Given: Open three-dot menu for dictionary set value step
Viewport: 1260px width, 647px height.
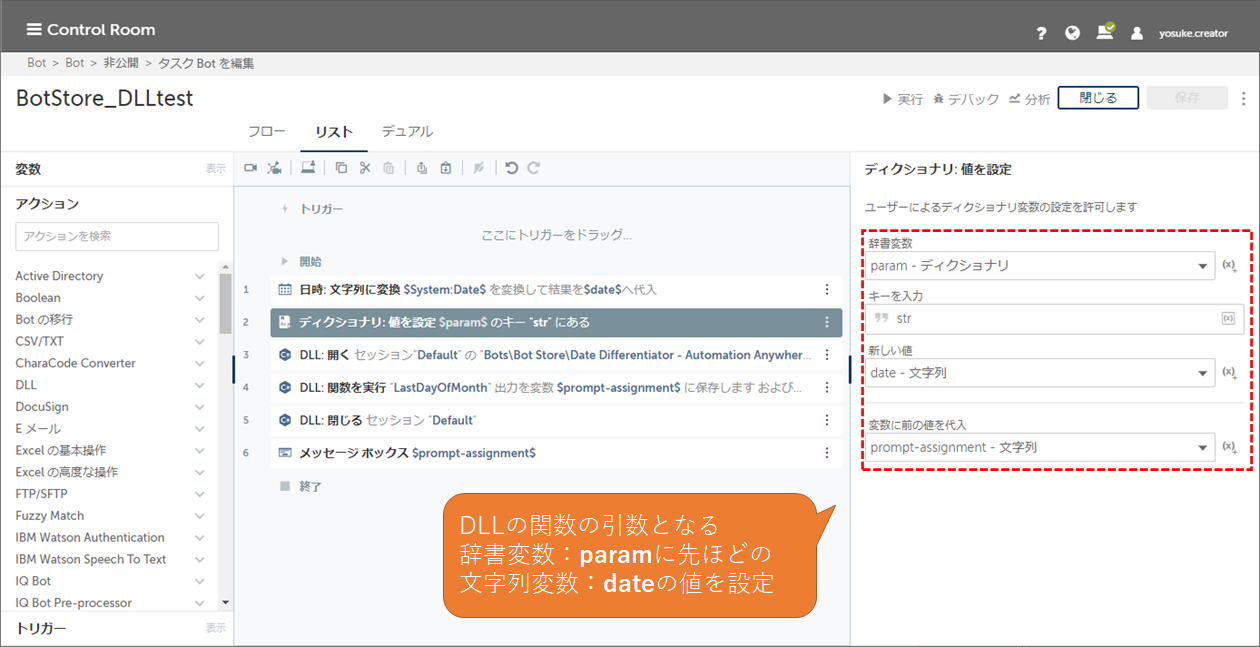Looking at the screenshot, I should 827,322.
